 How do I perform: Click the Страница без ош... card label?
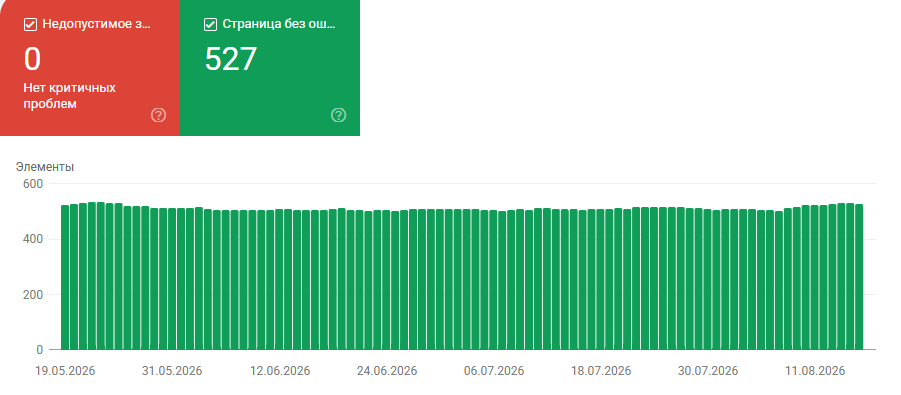(x=279, y=25)
